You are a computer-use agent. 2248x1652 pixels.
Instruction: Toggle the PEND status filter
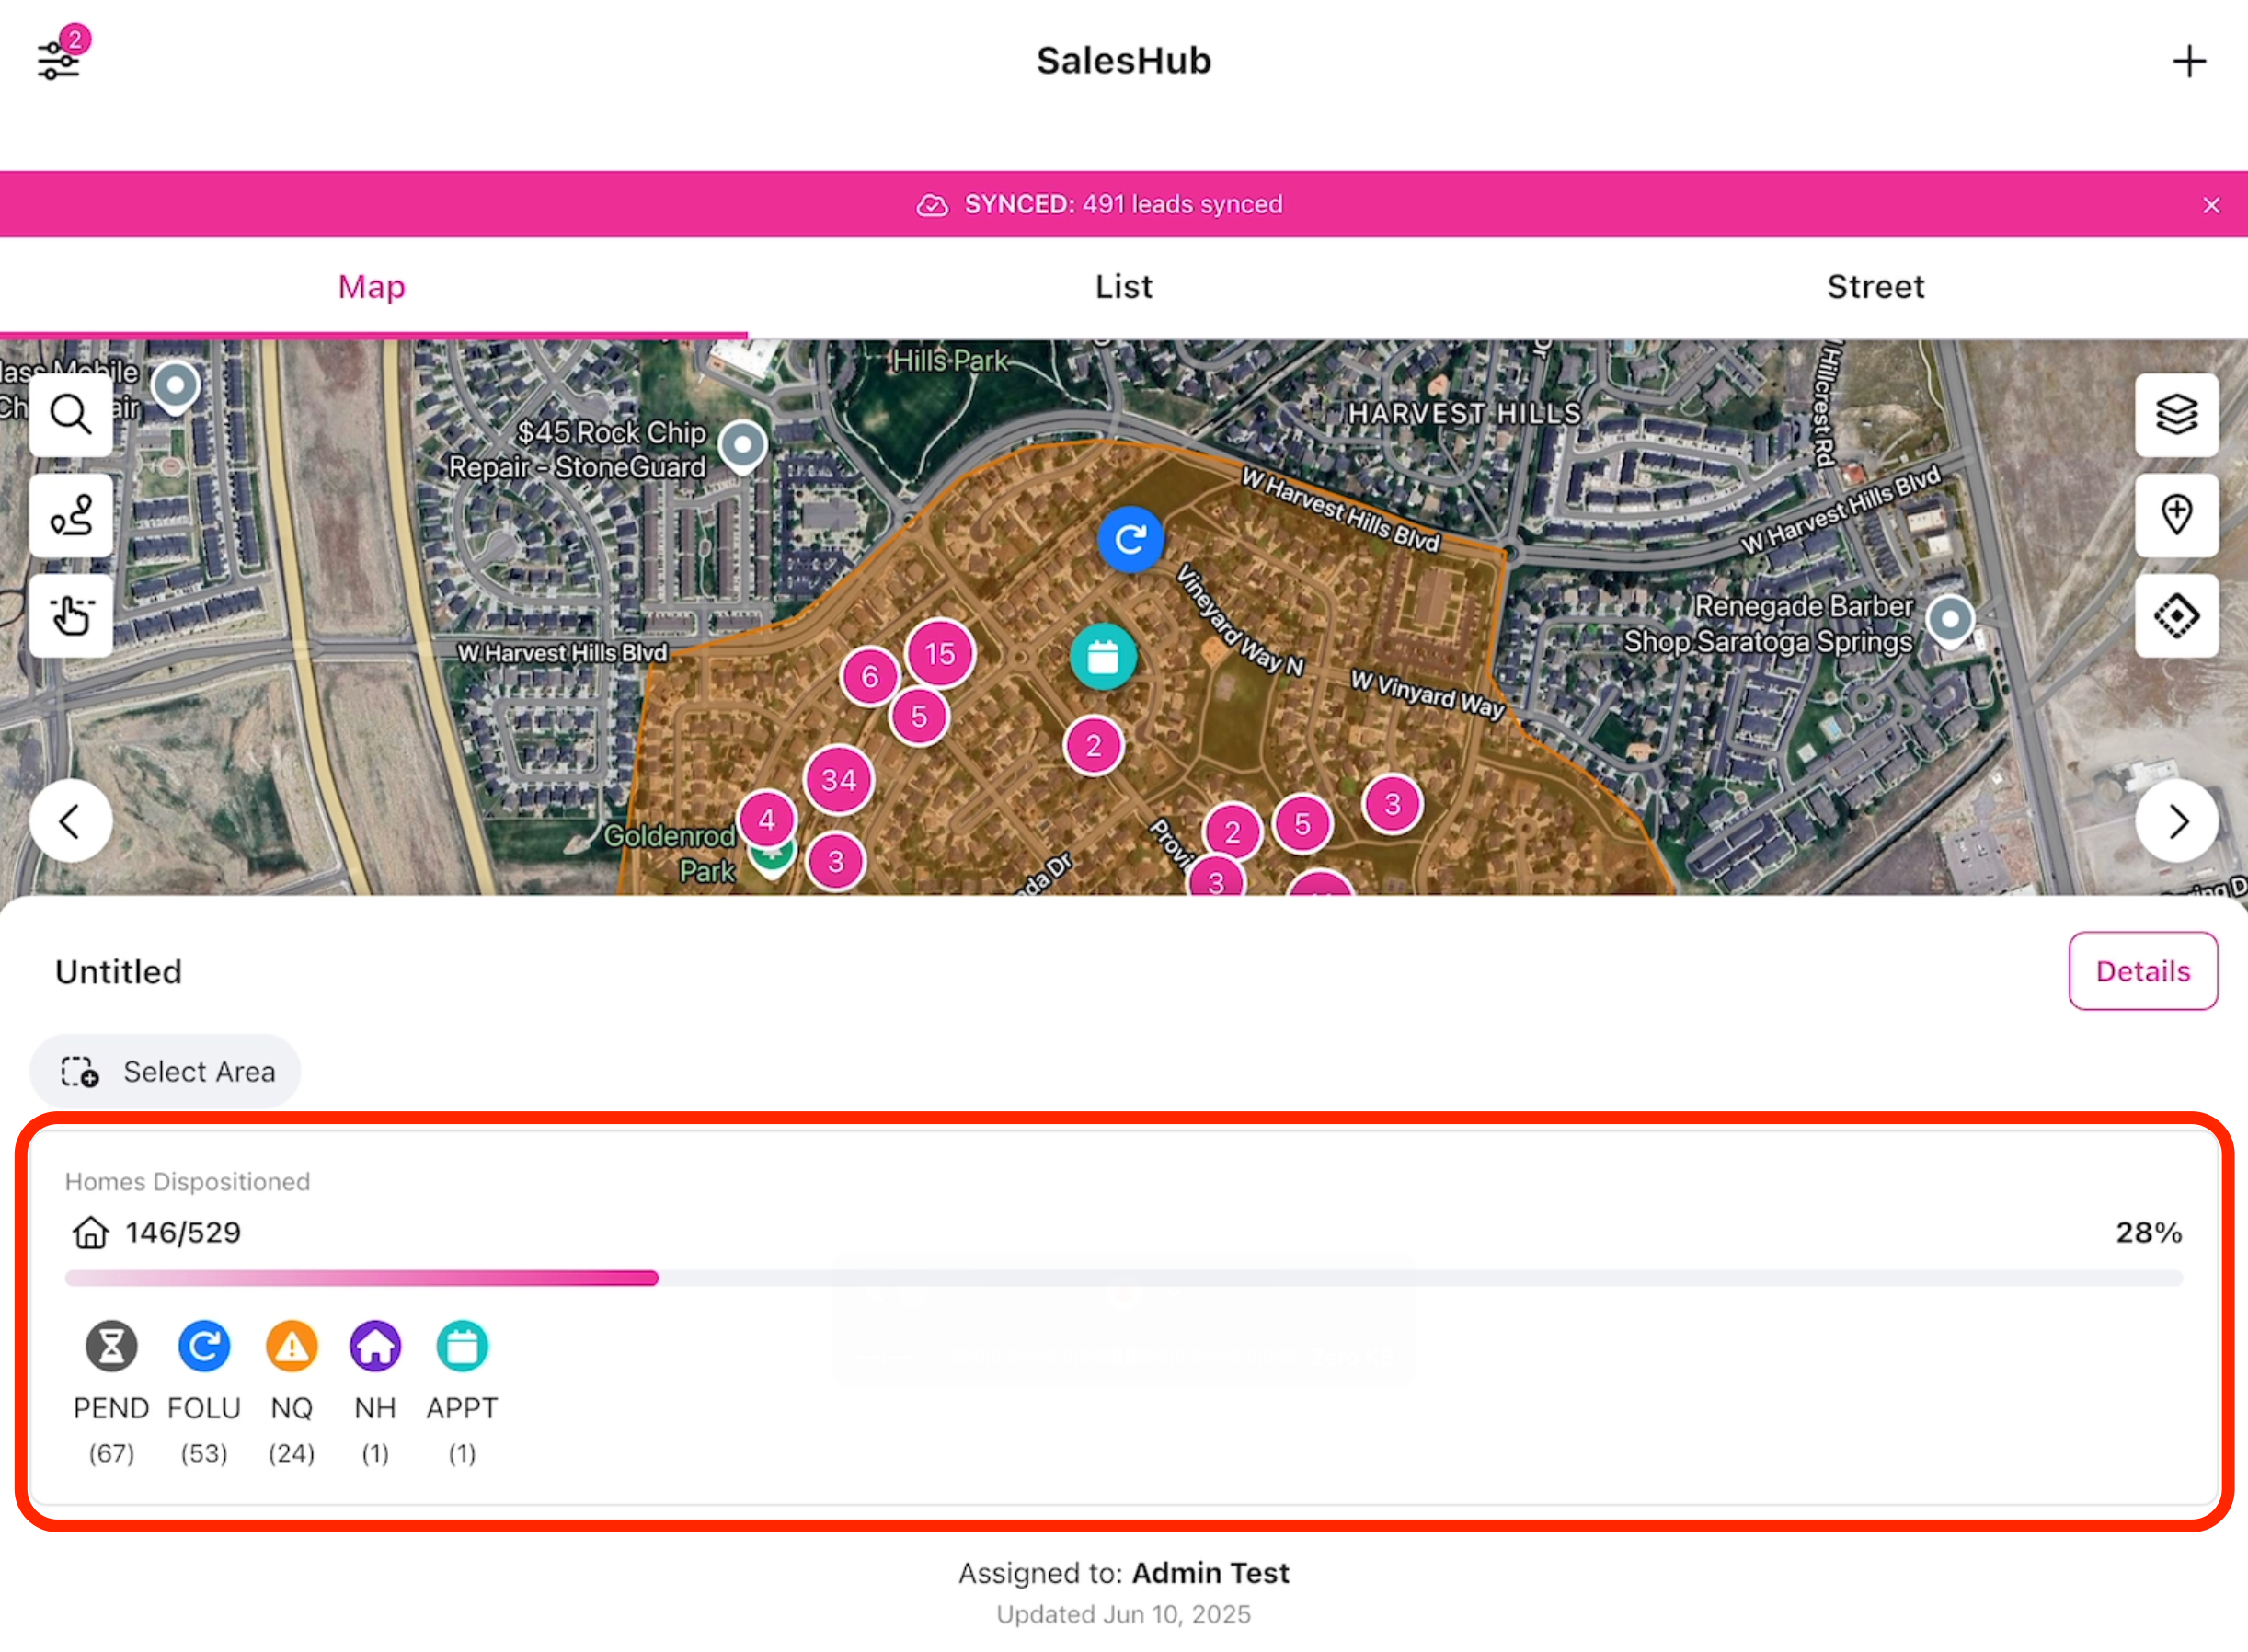(111, 1345)
